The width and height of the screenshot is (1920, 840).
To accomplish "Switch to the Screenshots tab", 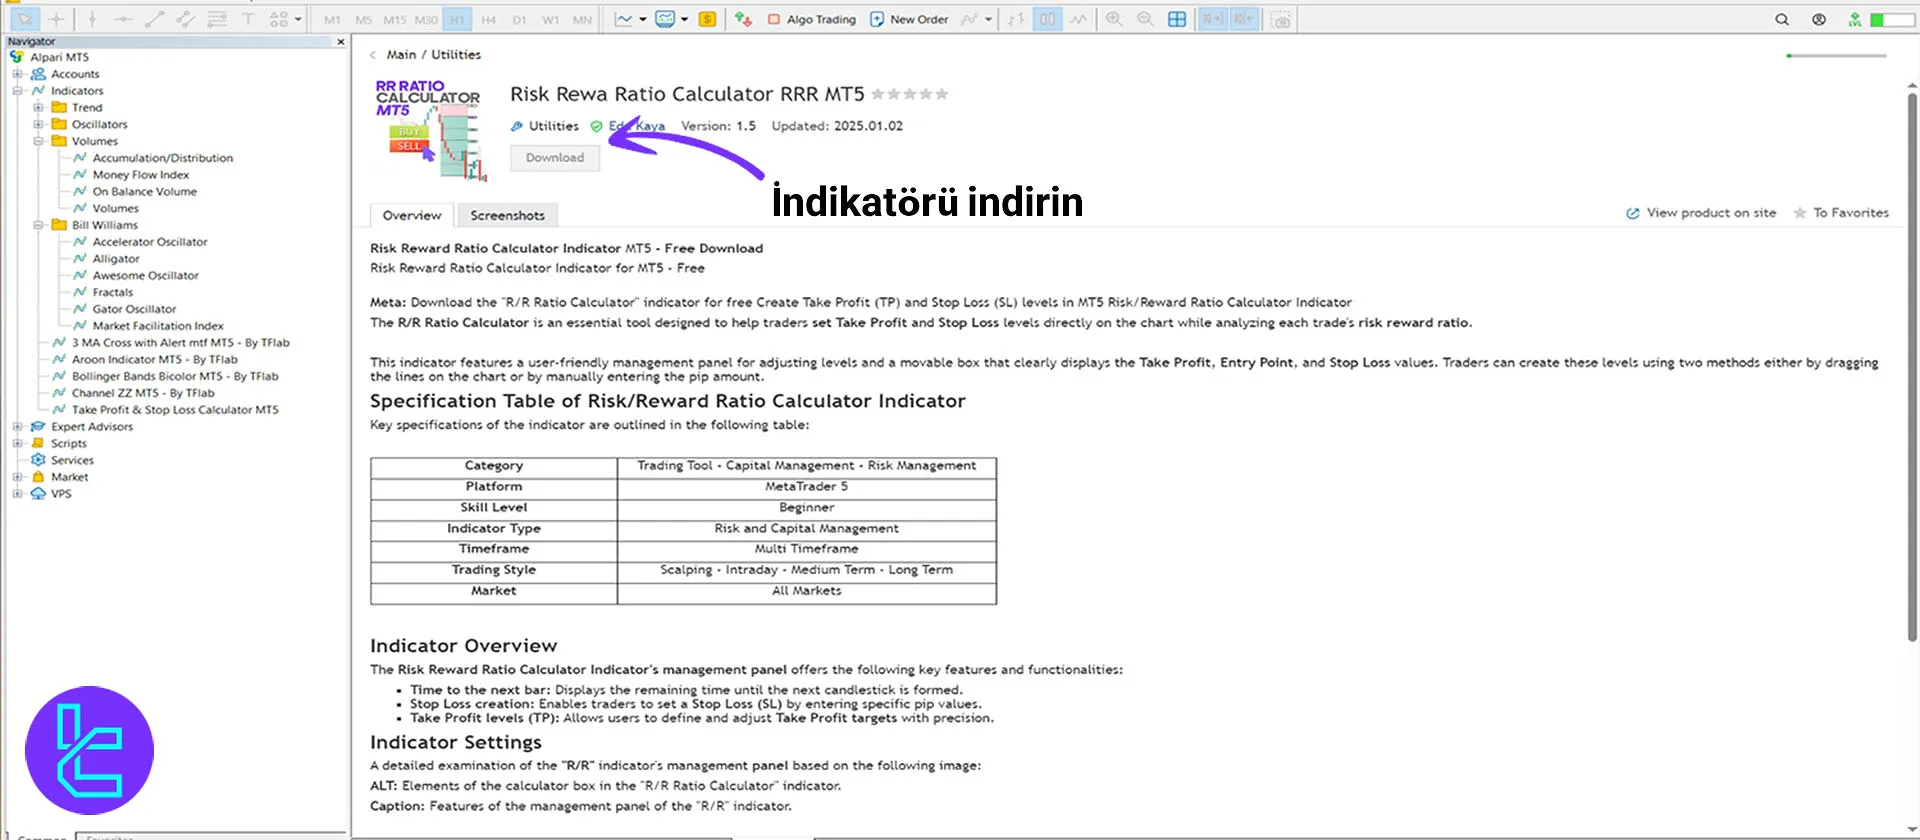I will pyautogui.click(x=507, y=215).
